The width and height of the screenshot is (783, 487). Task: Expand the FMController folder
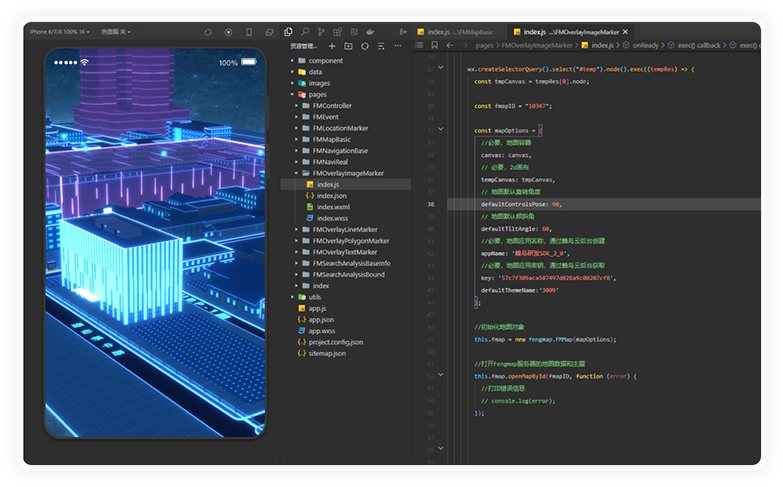tap(331, 106)
